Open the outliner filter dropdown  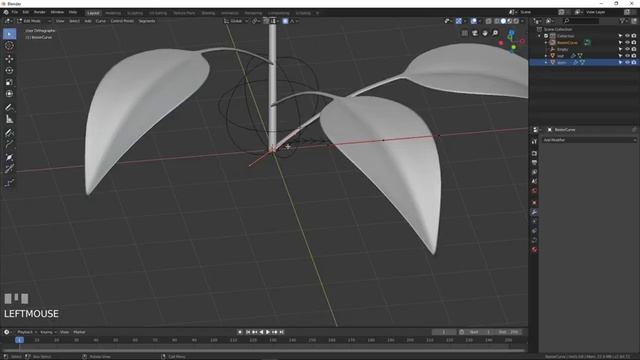pos(623,21)
